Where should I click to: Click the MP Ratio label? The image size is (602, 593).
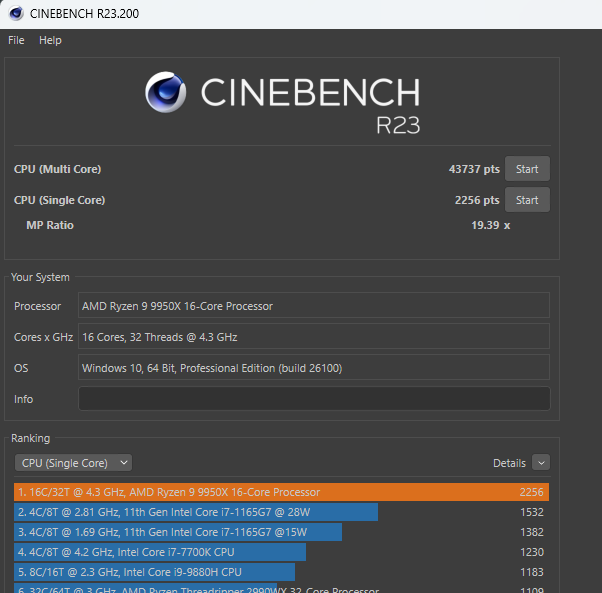click(x=50, y=225)
